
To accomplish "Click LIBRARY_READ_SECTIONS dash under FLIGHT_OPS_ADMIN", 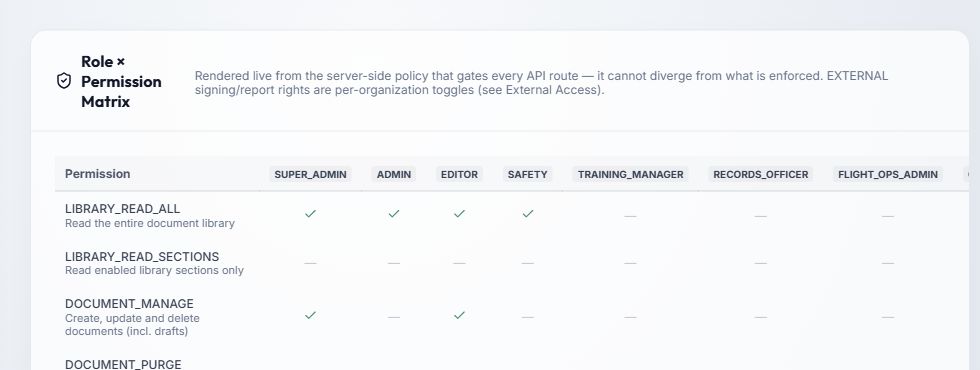I will [x=888, y=263].
